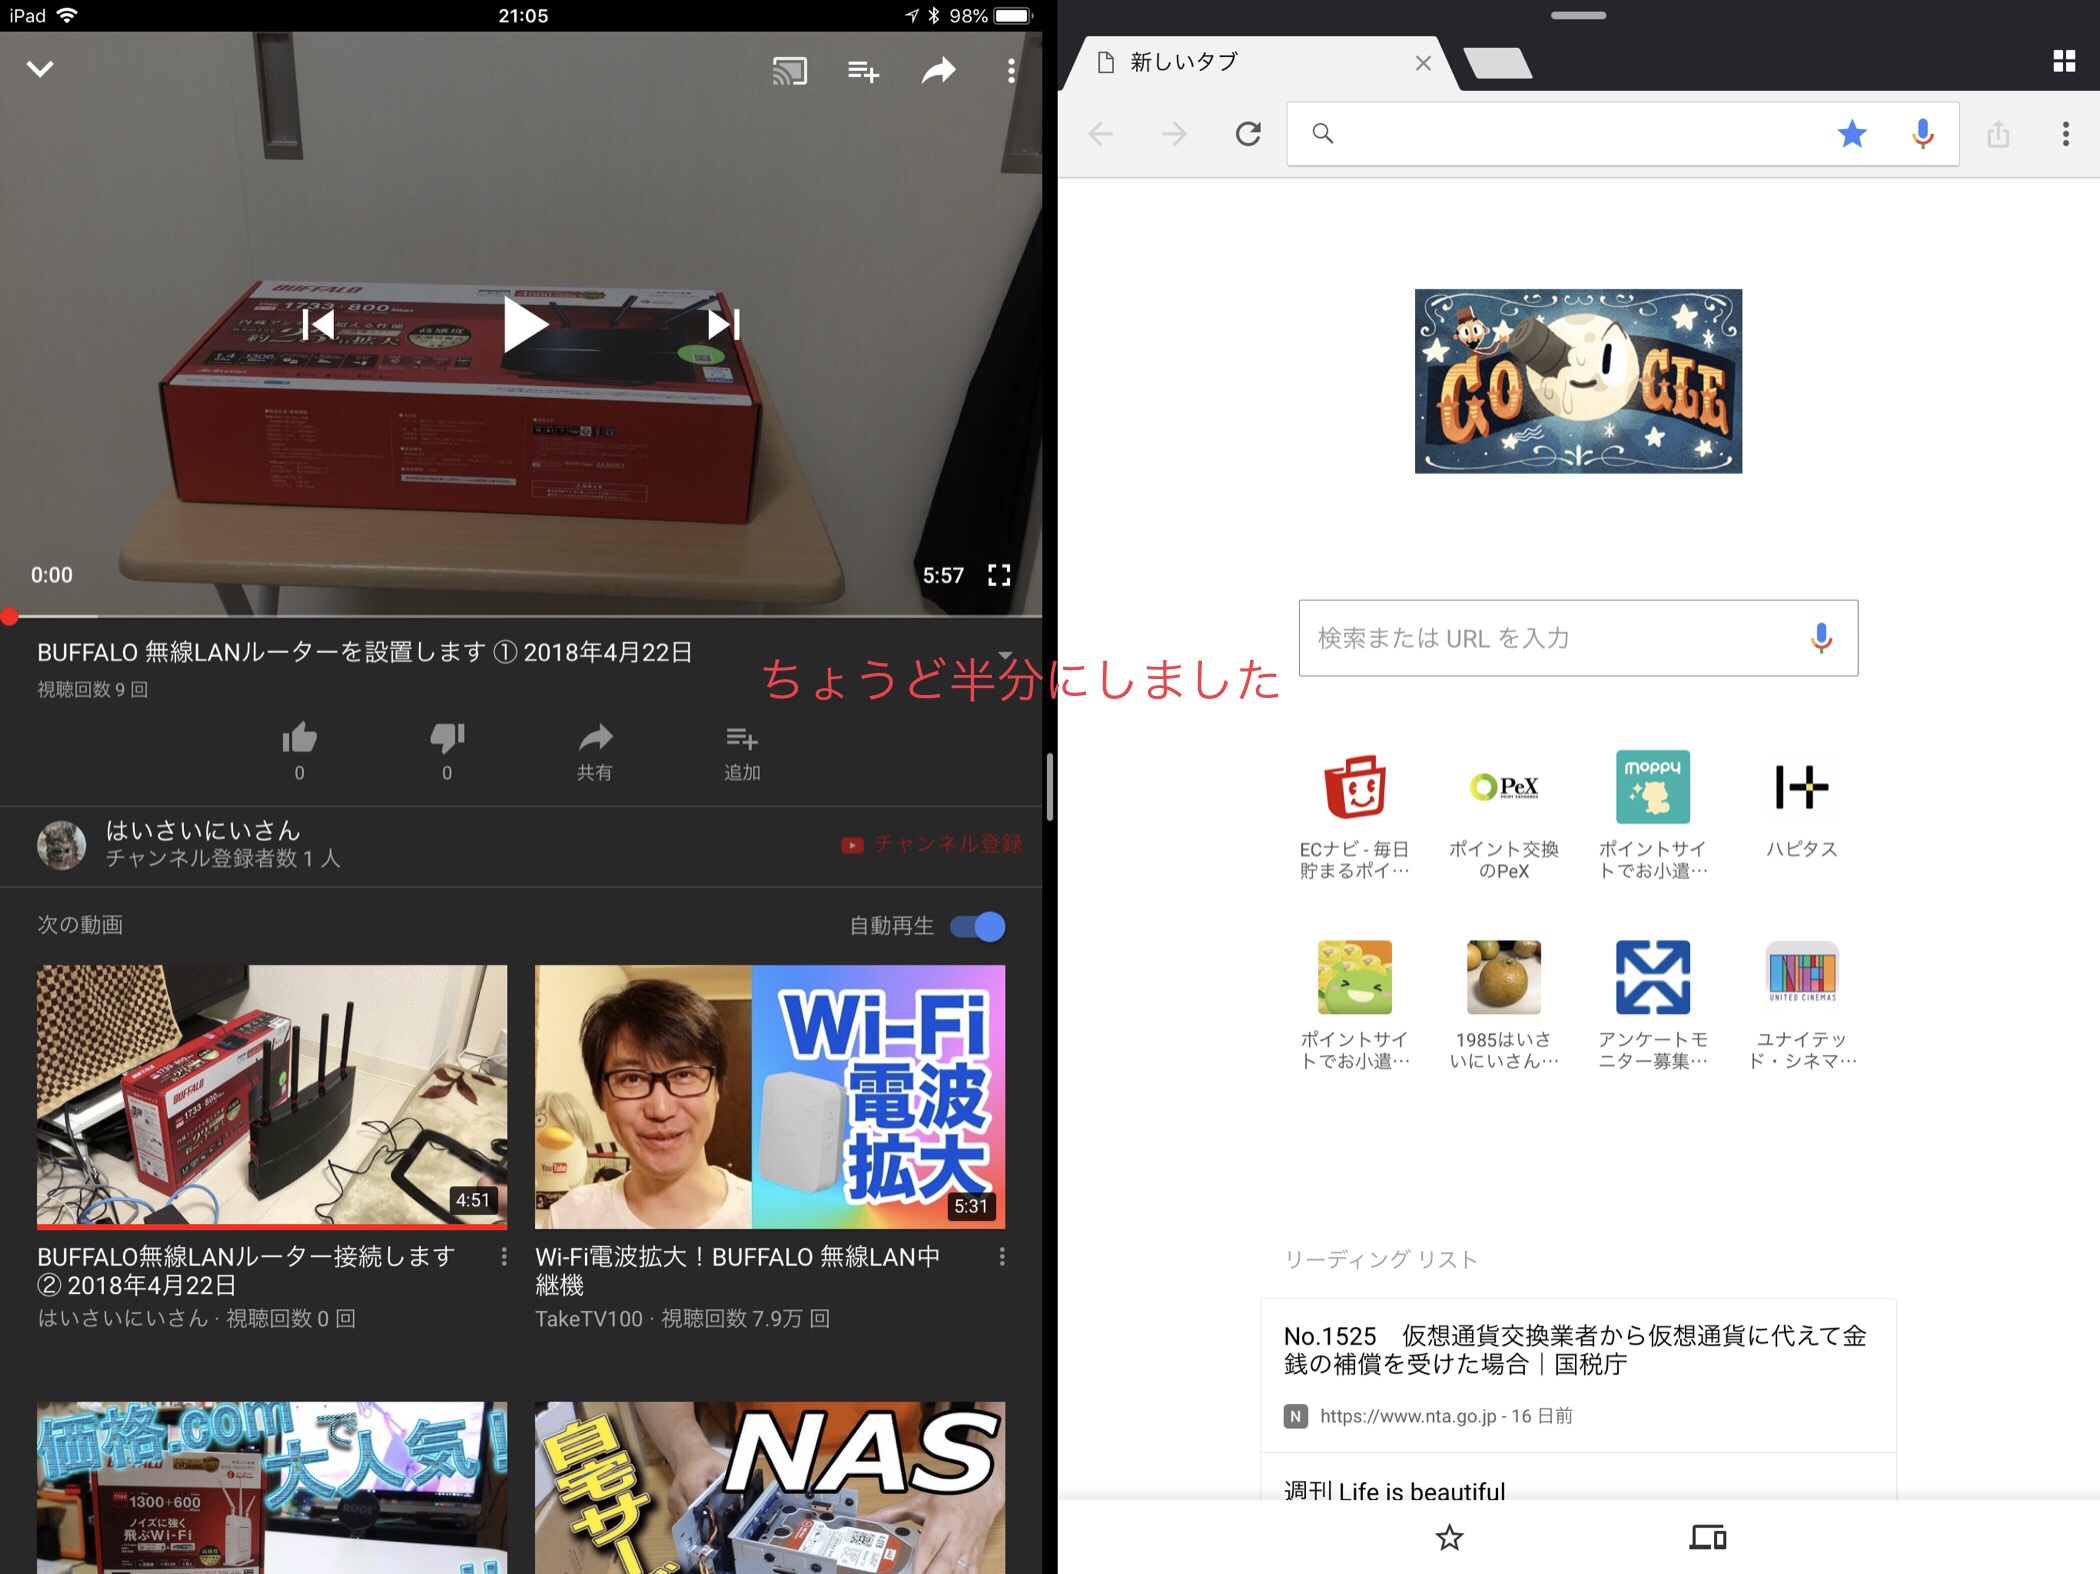Open BUFFALO無線LANルーター接続します② video thumbnail
Viewport: 2100px width, 1574px height.
(x=272, y=1096)
